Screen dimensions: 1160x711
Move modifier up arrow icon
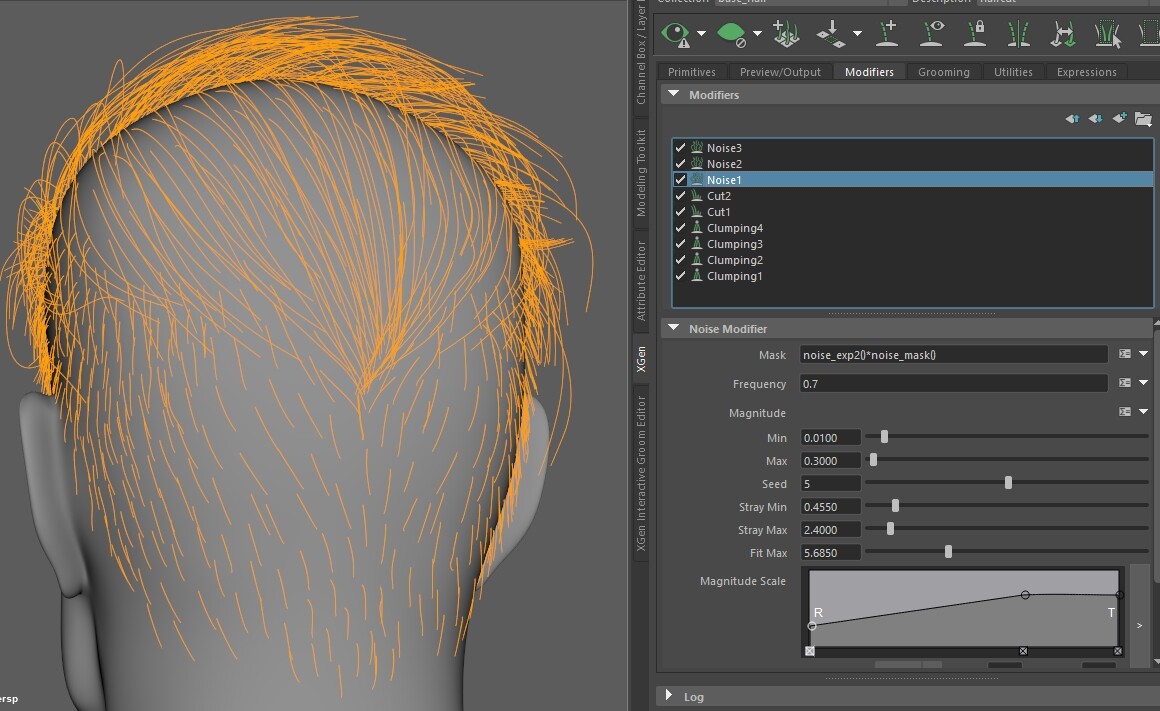[1072, 118]
